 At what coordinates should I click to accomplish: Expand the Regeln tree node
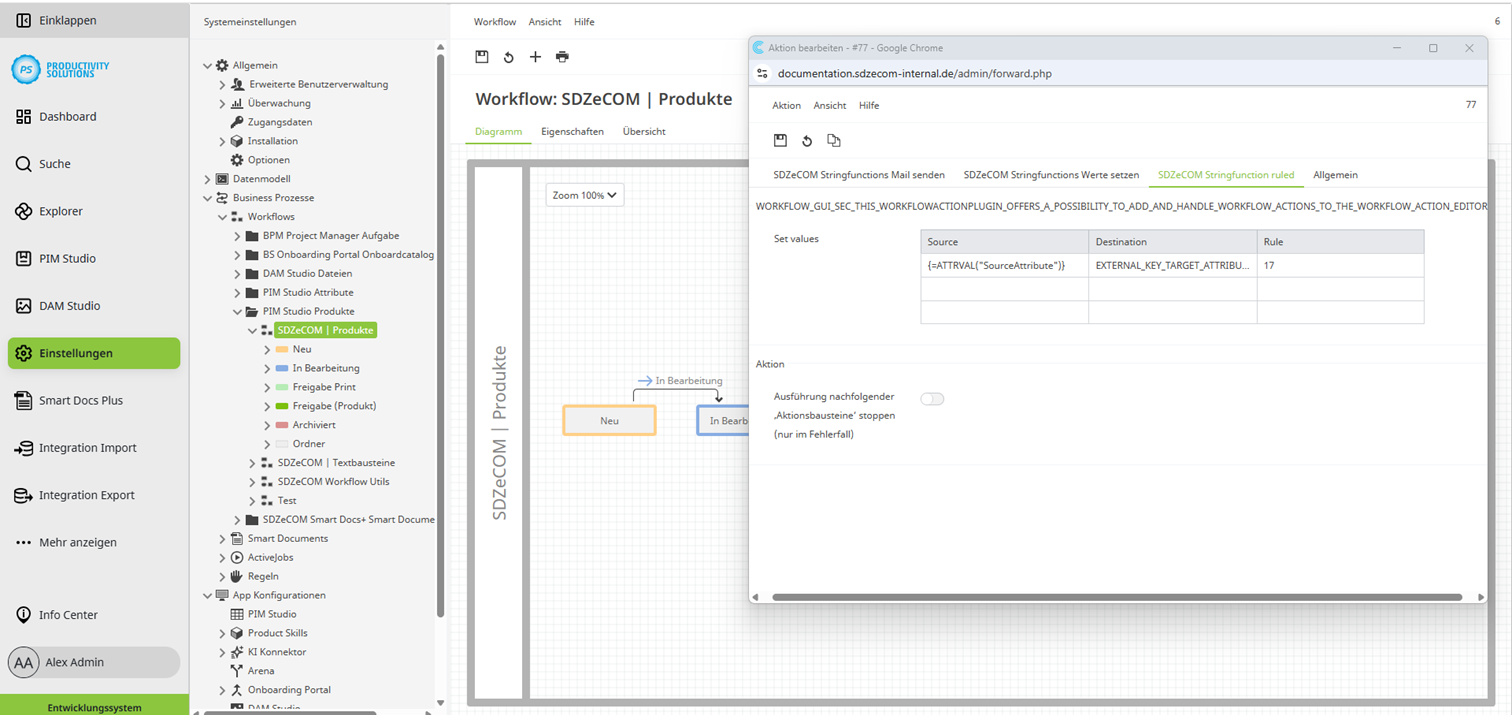[221, 576]
